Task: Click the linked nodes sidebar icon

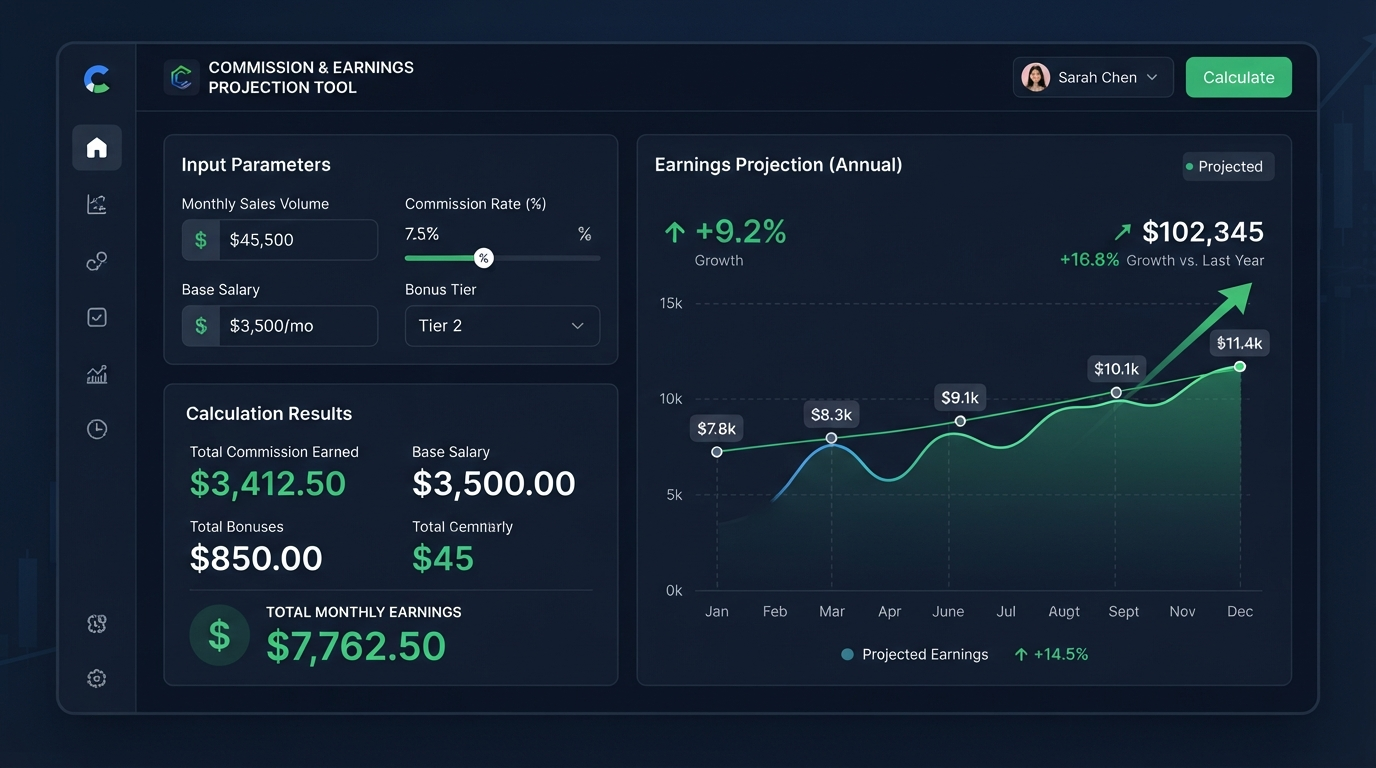Action: click(x=97, y=261)
